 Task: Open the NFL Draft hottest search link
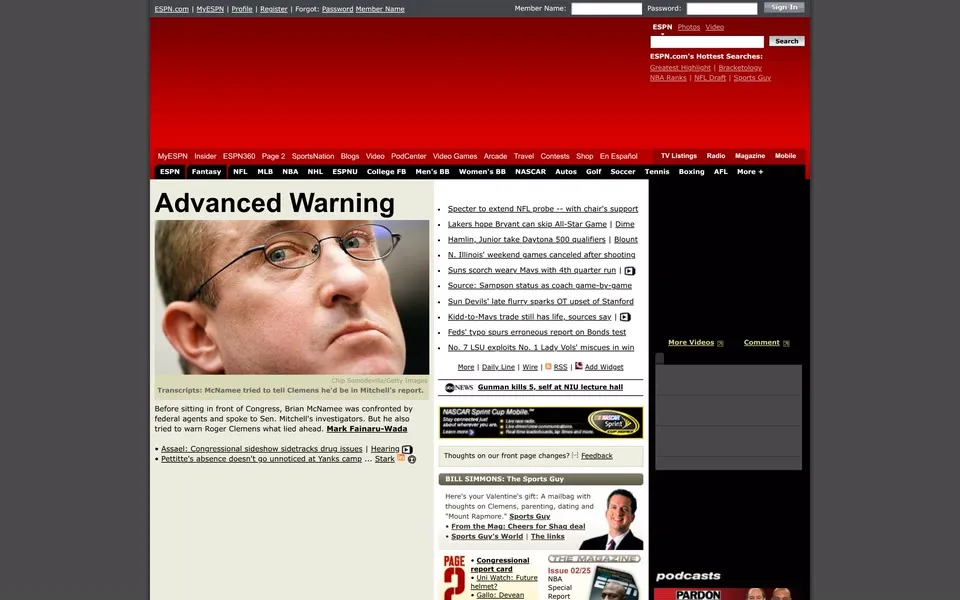pos(710,78)
